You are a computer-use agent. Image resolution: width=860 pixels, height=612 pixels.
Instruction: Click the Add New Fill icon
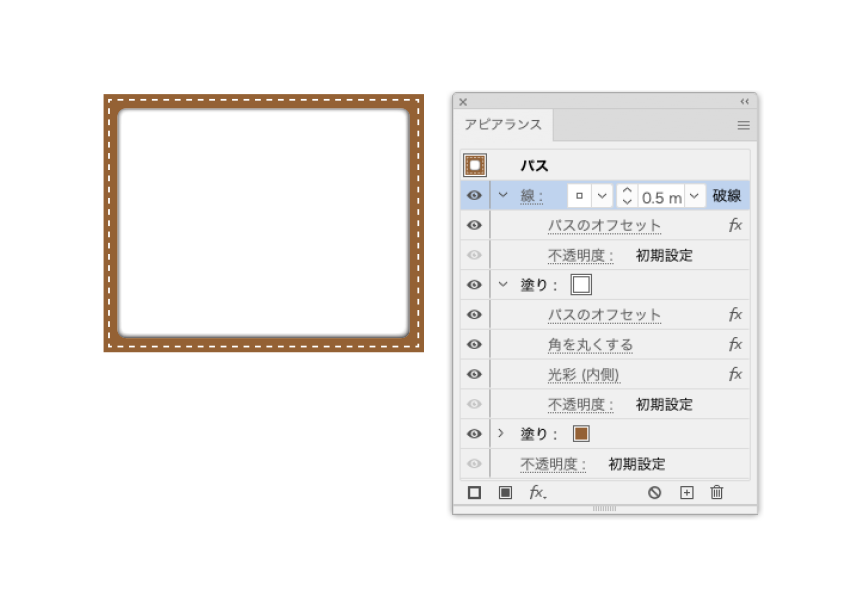(x=505, y=493)
